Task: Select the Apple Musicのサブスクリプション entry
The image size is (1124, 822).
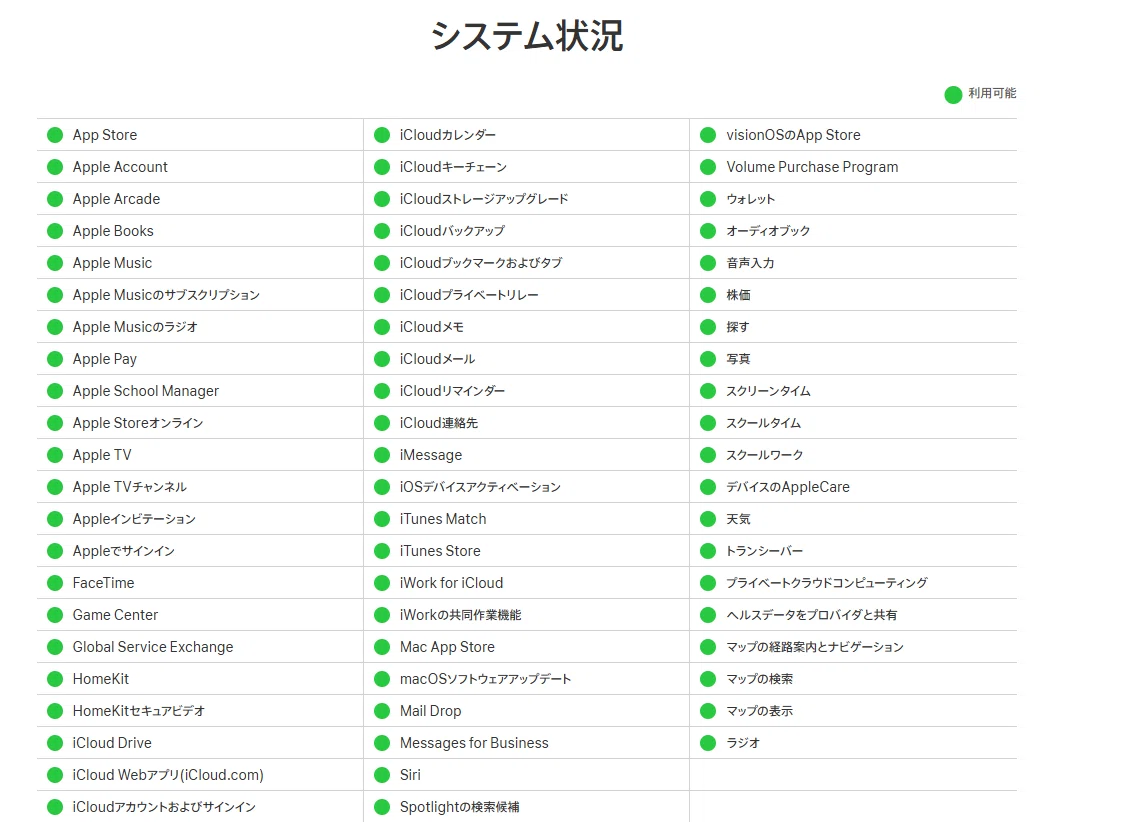Action: tap(166, 295)
